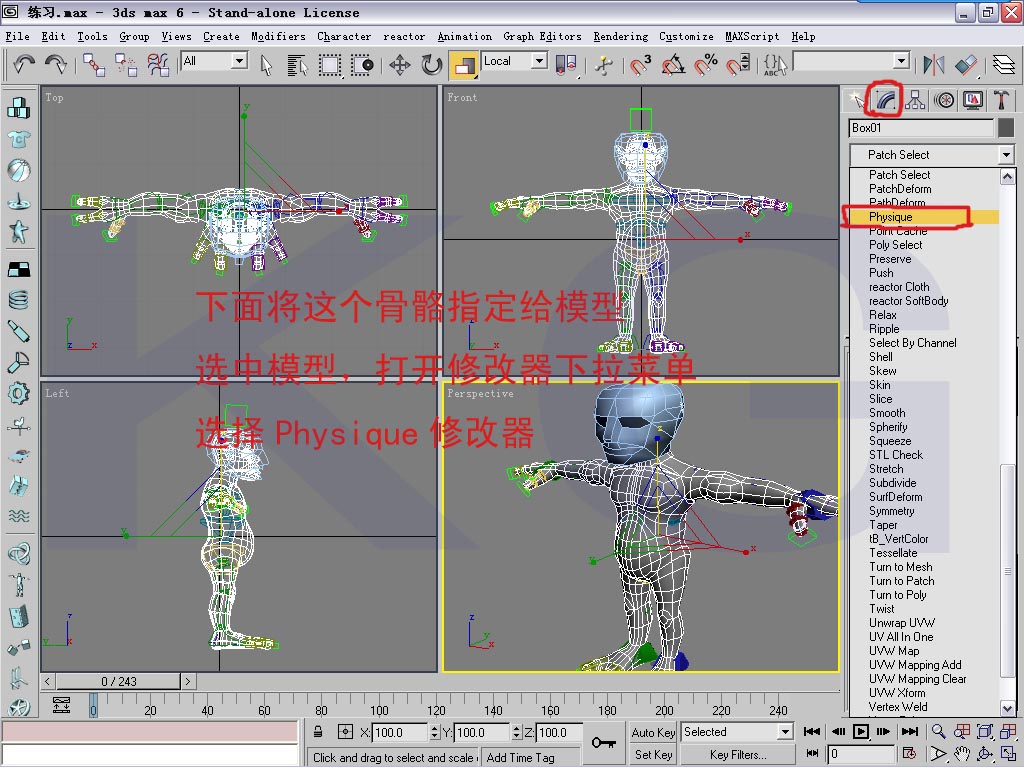Open the named selection sets dropdown
This screenshot has height=768, width=1024.
click(x=852, y=61)
